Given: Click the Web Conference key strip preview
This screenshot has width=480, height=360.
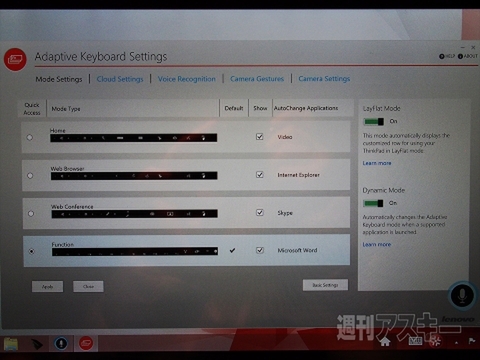Looking at the screenshot, I should pos(134,213).
